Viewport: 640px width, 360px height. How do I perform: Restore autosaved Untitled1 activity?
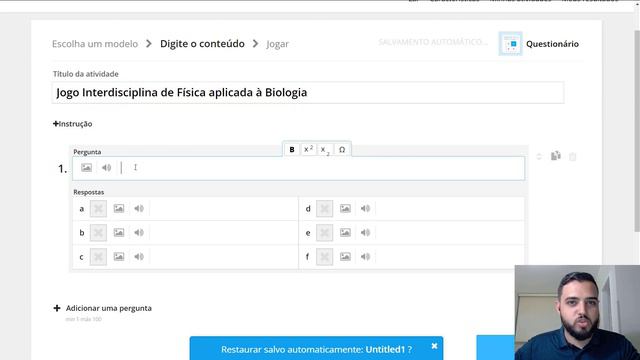tap(316, 349)
